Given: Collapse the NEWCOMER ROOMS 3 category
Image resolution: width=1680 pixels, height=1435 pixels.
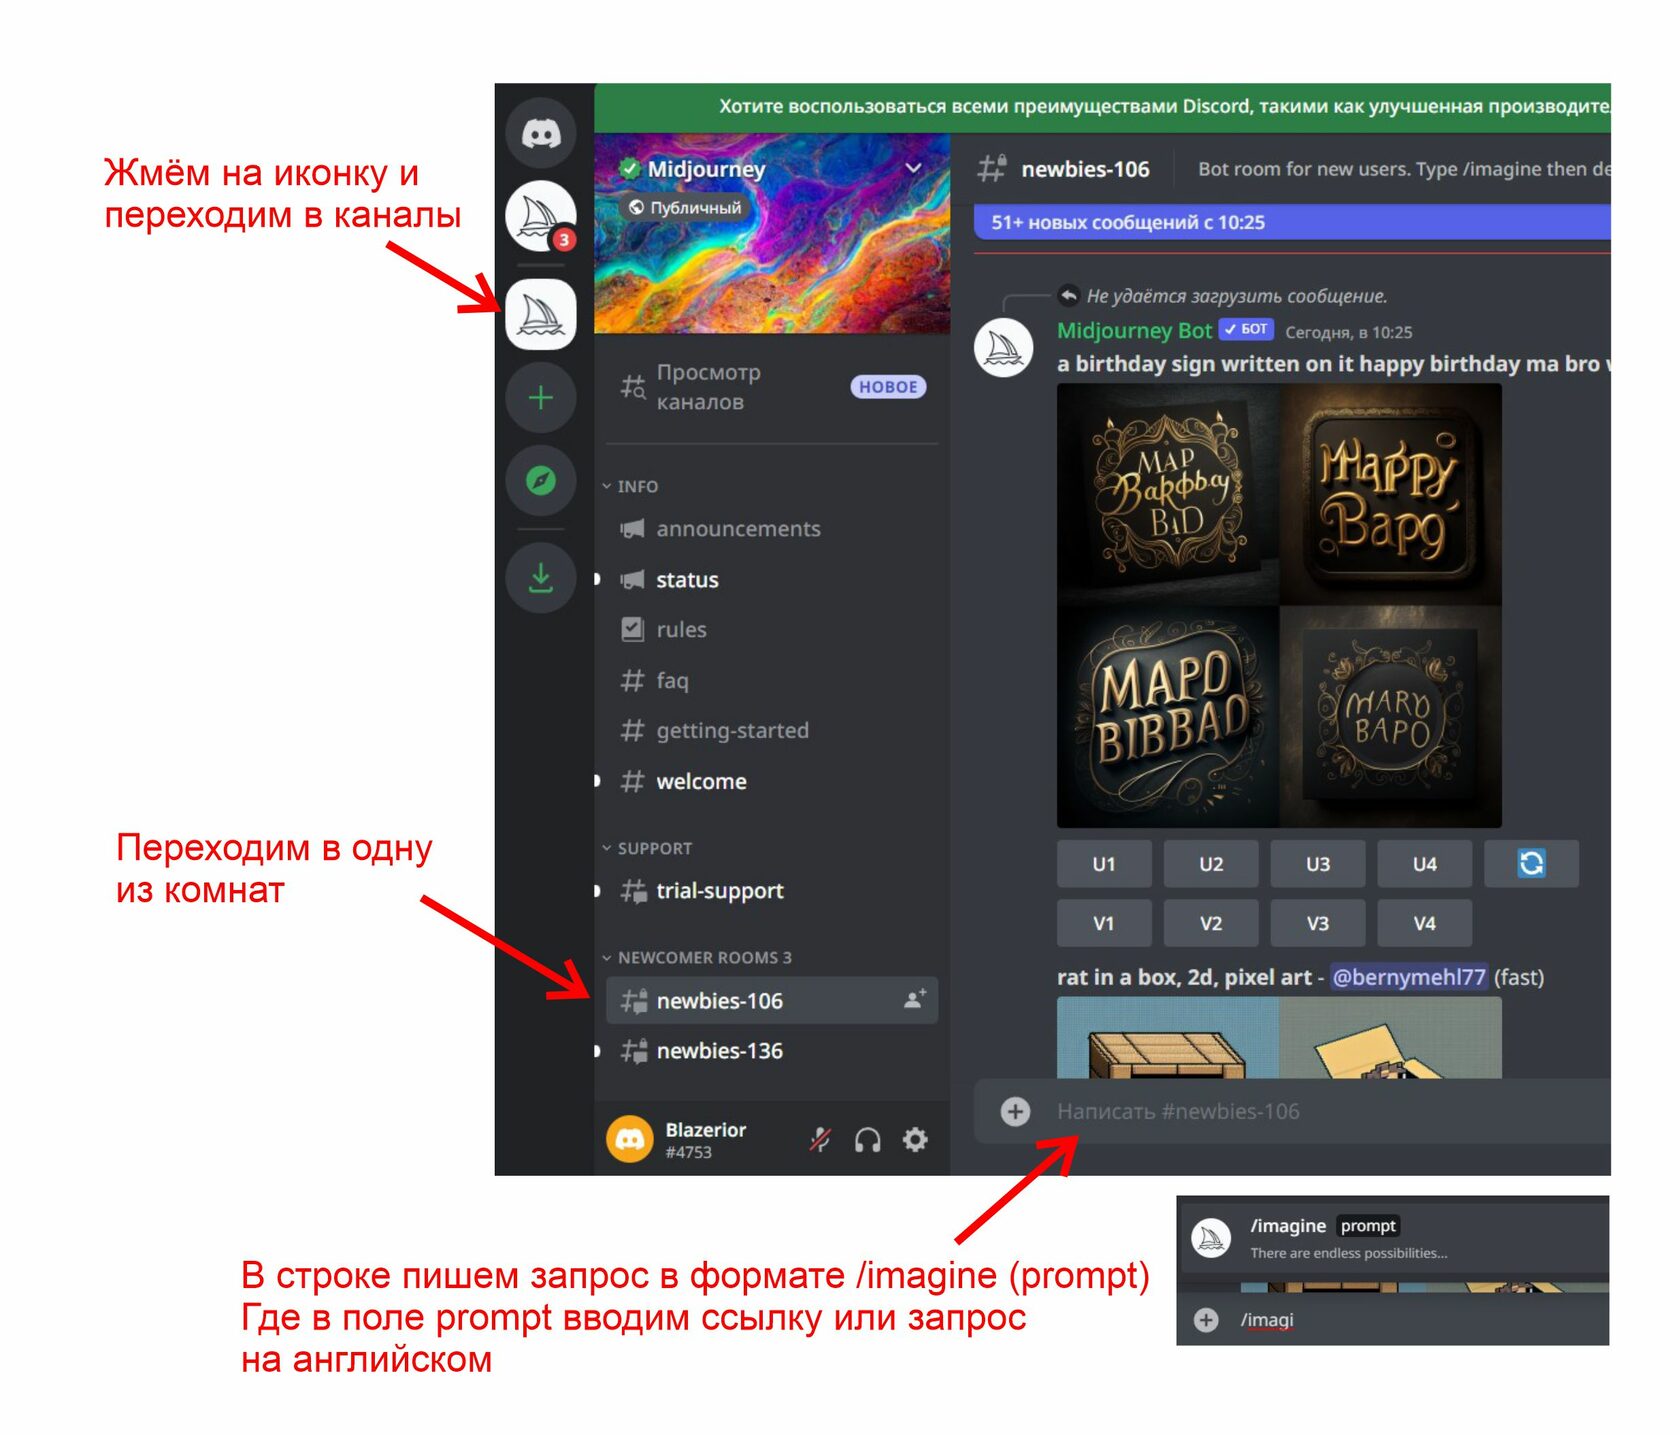Looking at the screenshot, I should point(697,958).
